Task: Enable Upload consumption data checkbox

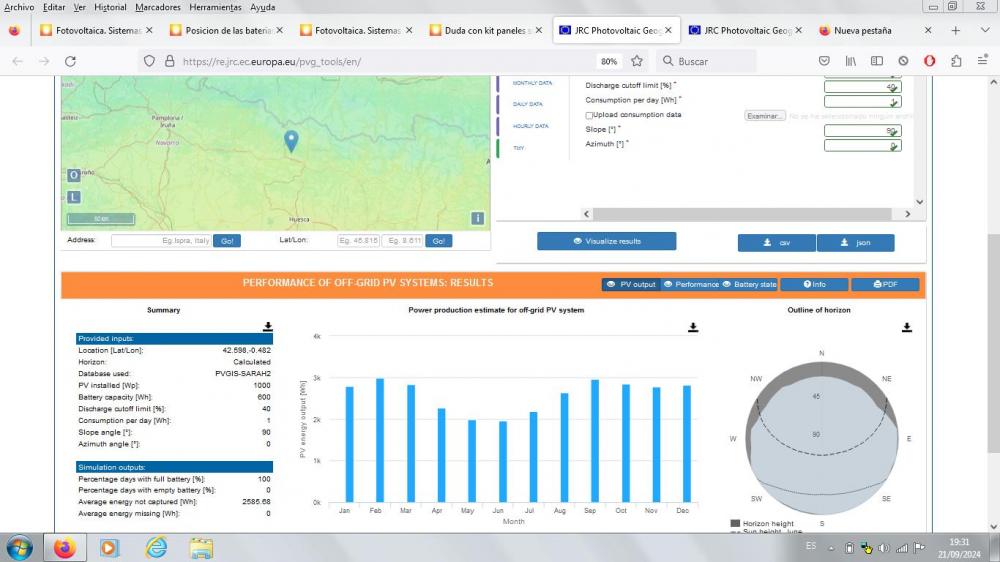Action: (589, 115)
